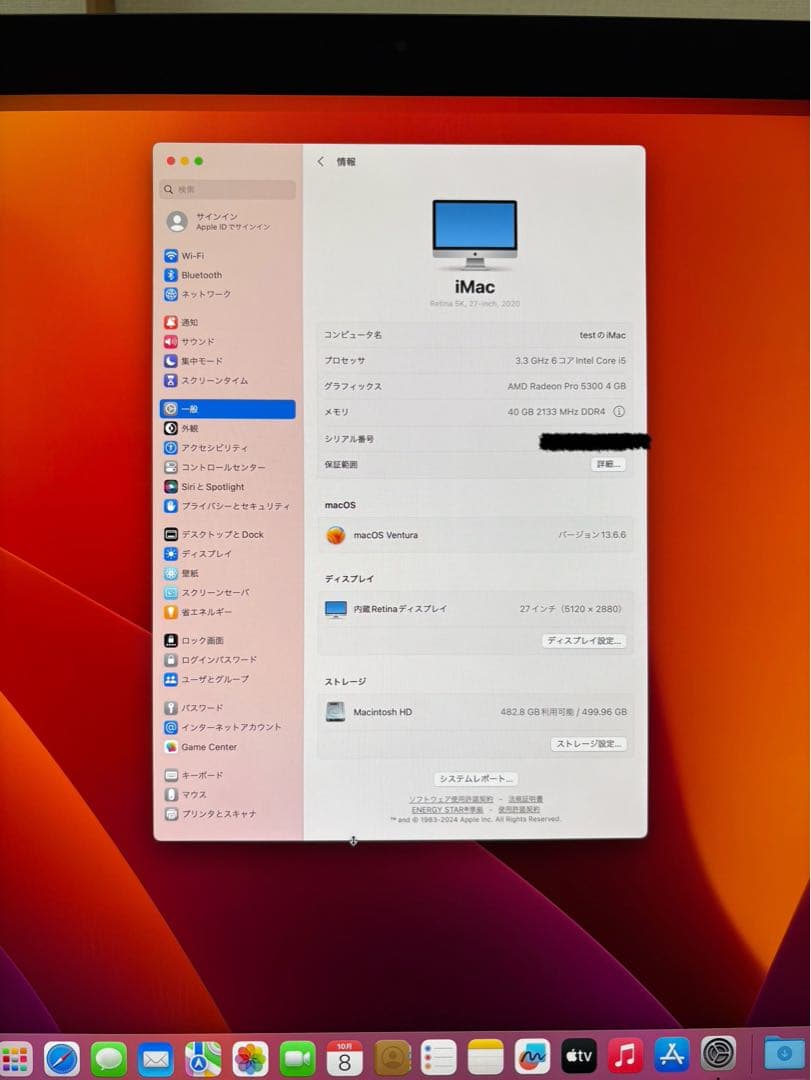This screenshot has height=1080, width=811.
Task: Click the search field in sidebar
Action: [x=227, y=189]
